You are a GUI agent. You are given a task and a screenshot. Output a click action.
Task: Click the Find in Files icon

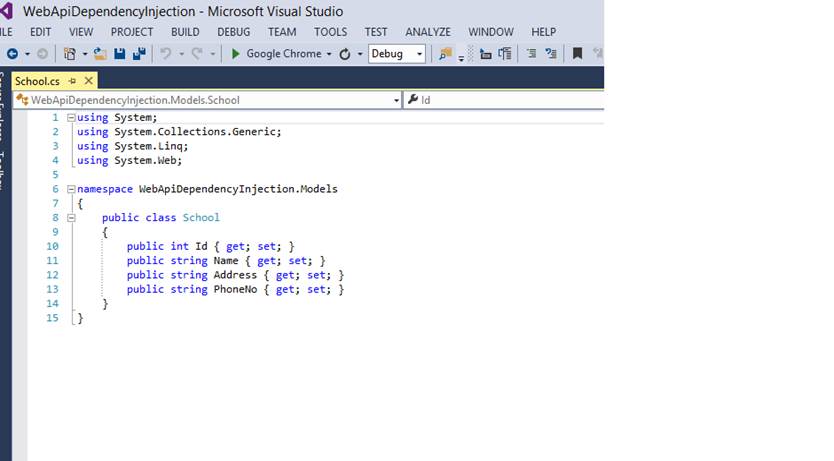(446, 54)
